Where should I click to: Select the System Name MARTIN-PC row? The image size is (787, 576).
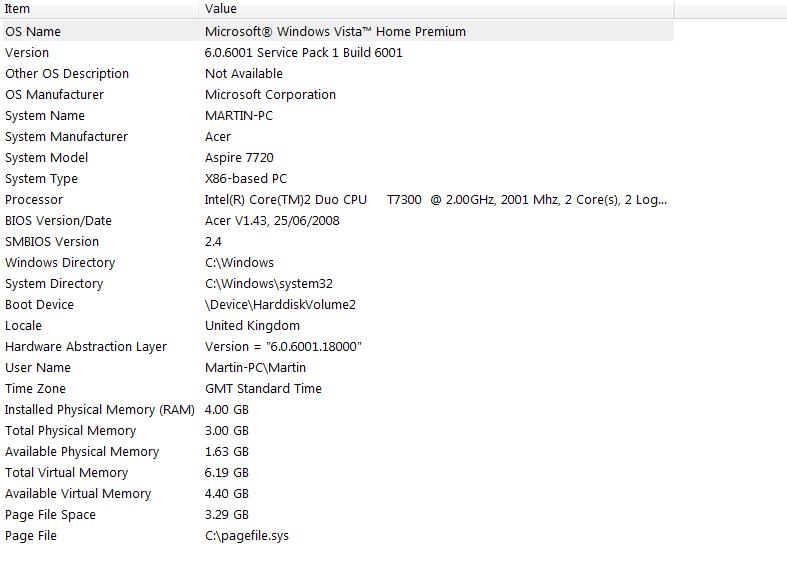[337, 115]
